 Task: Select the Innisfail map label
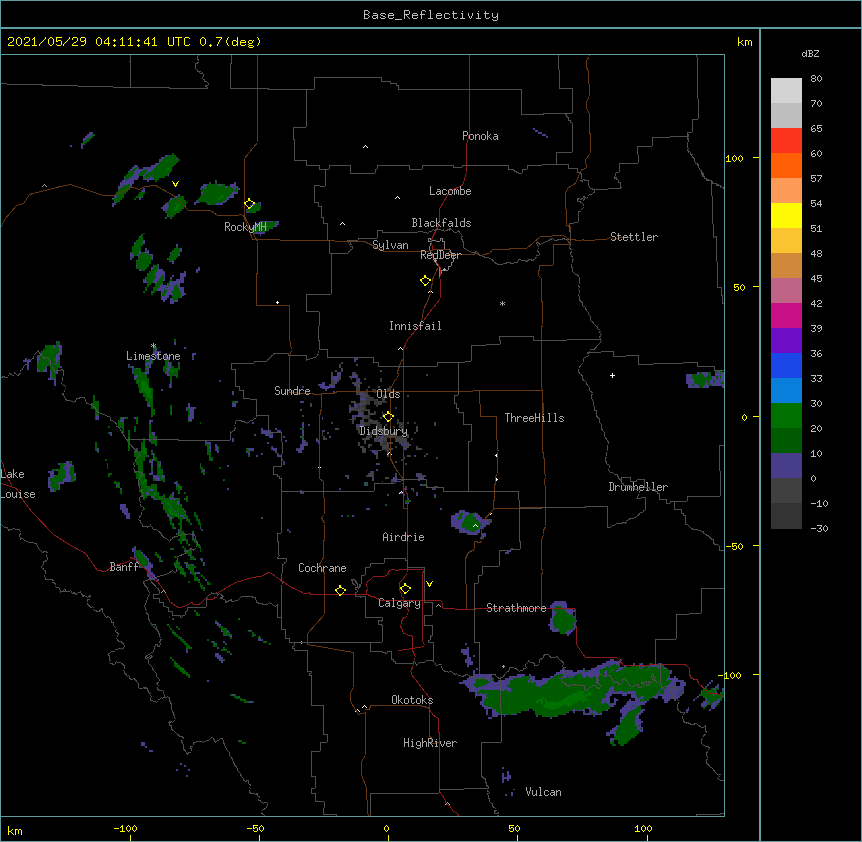[415, 326]
